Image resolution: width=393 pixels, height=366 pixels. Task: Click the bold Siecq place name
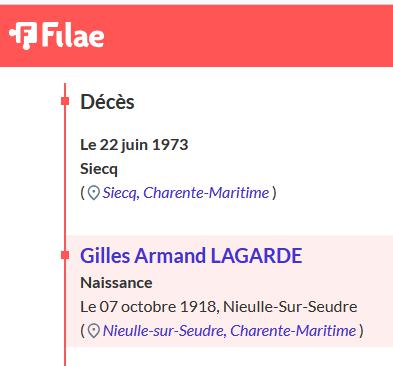(99, 169)
